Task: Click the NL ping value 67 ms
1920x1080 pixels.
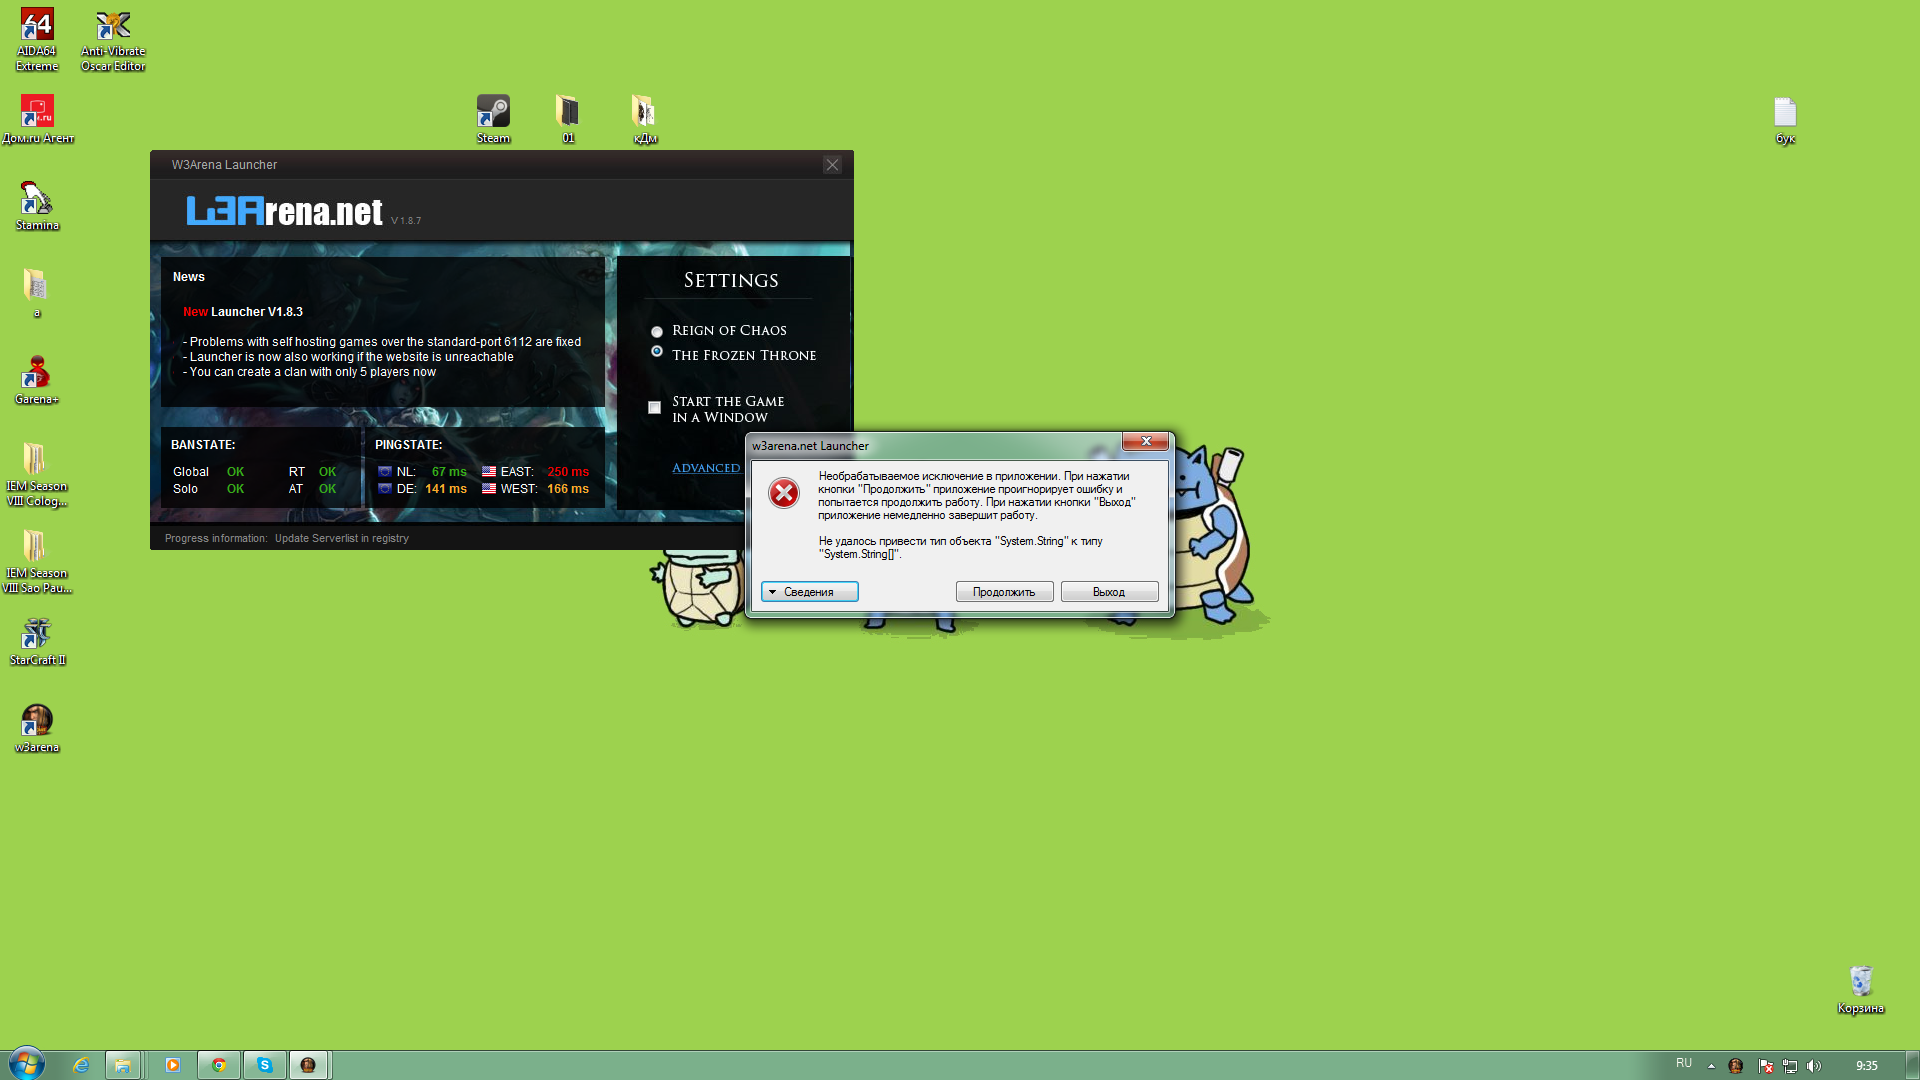Action: pyautogui.click(x=449, y=472)
